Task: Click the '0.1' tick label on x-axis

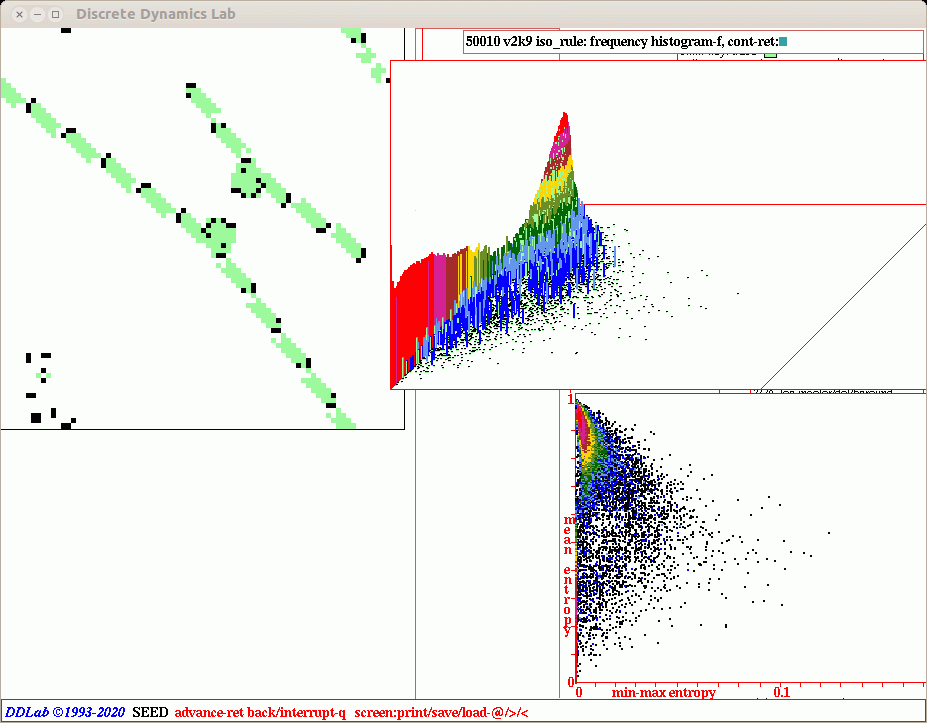Action: click(782, 692)
